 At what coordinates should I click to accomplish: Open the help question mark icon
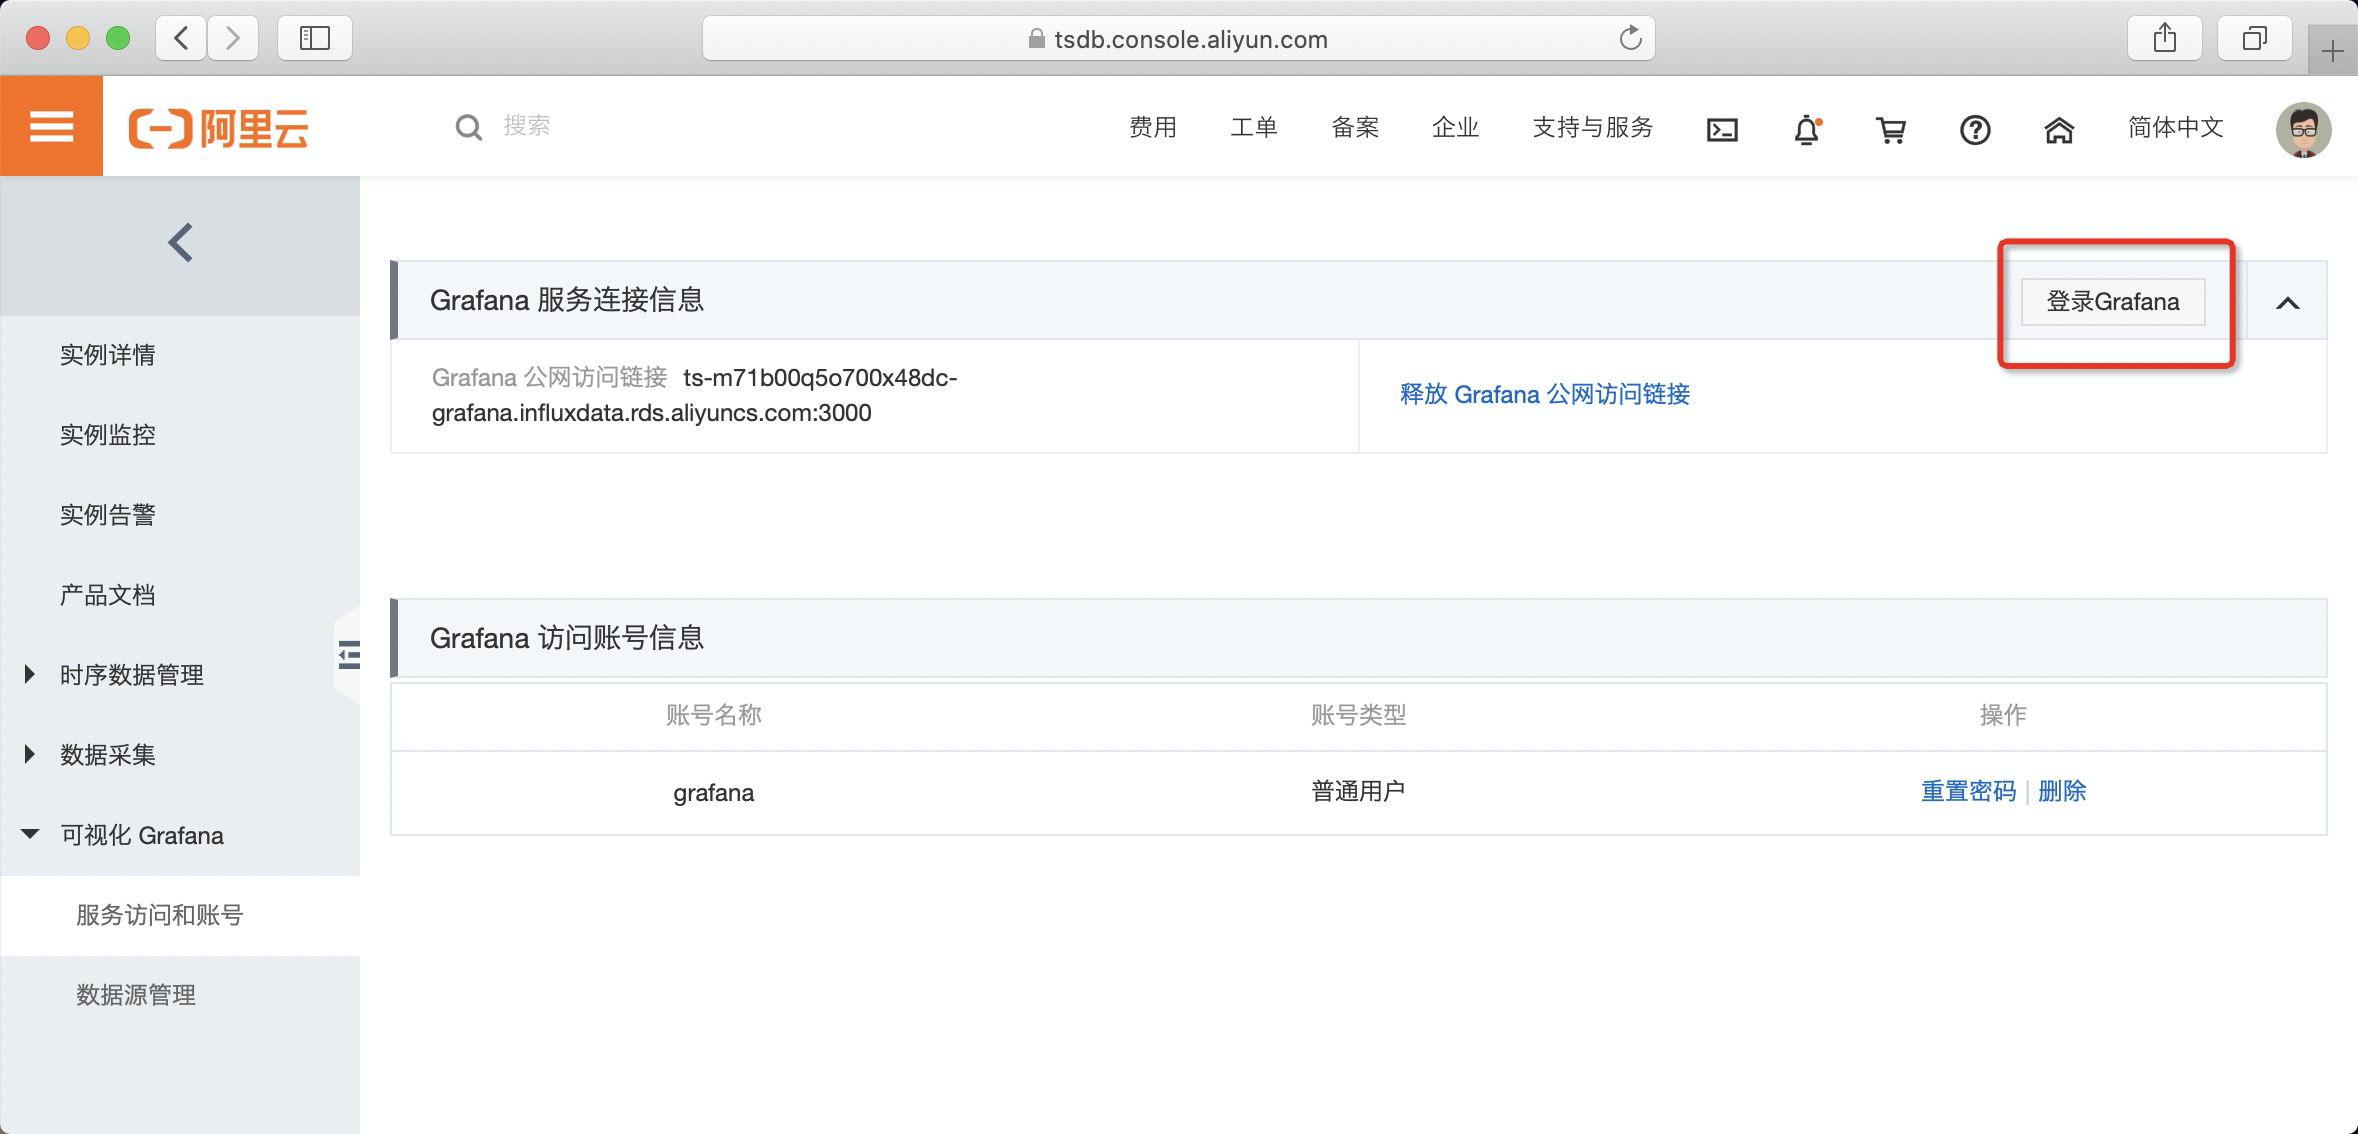coord(1975,129)
